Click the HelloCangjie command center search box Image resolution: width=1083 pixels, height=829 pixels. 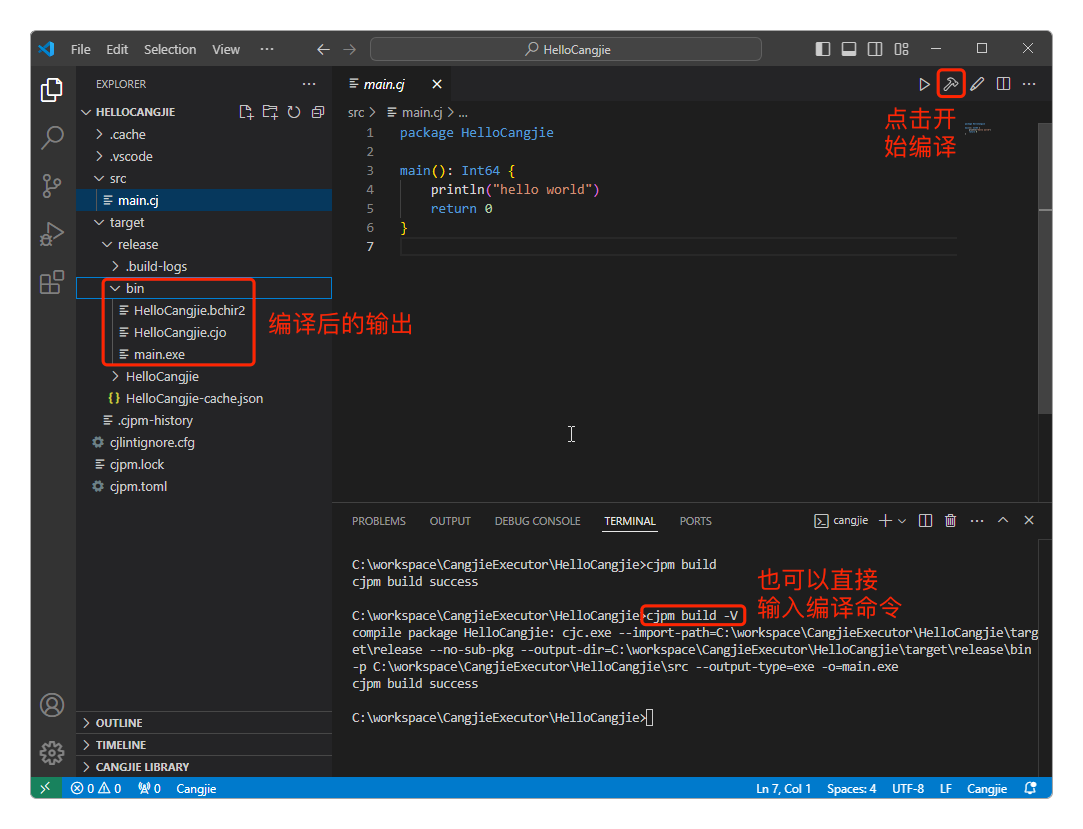[566, 50]
